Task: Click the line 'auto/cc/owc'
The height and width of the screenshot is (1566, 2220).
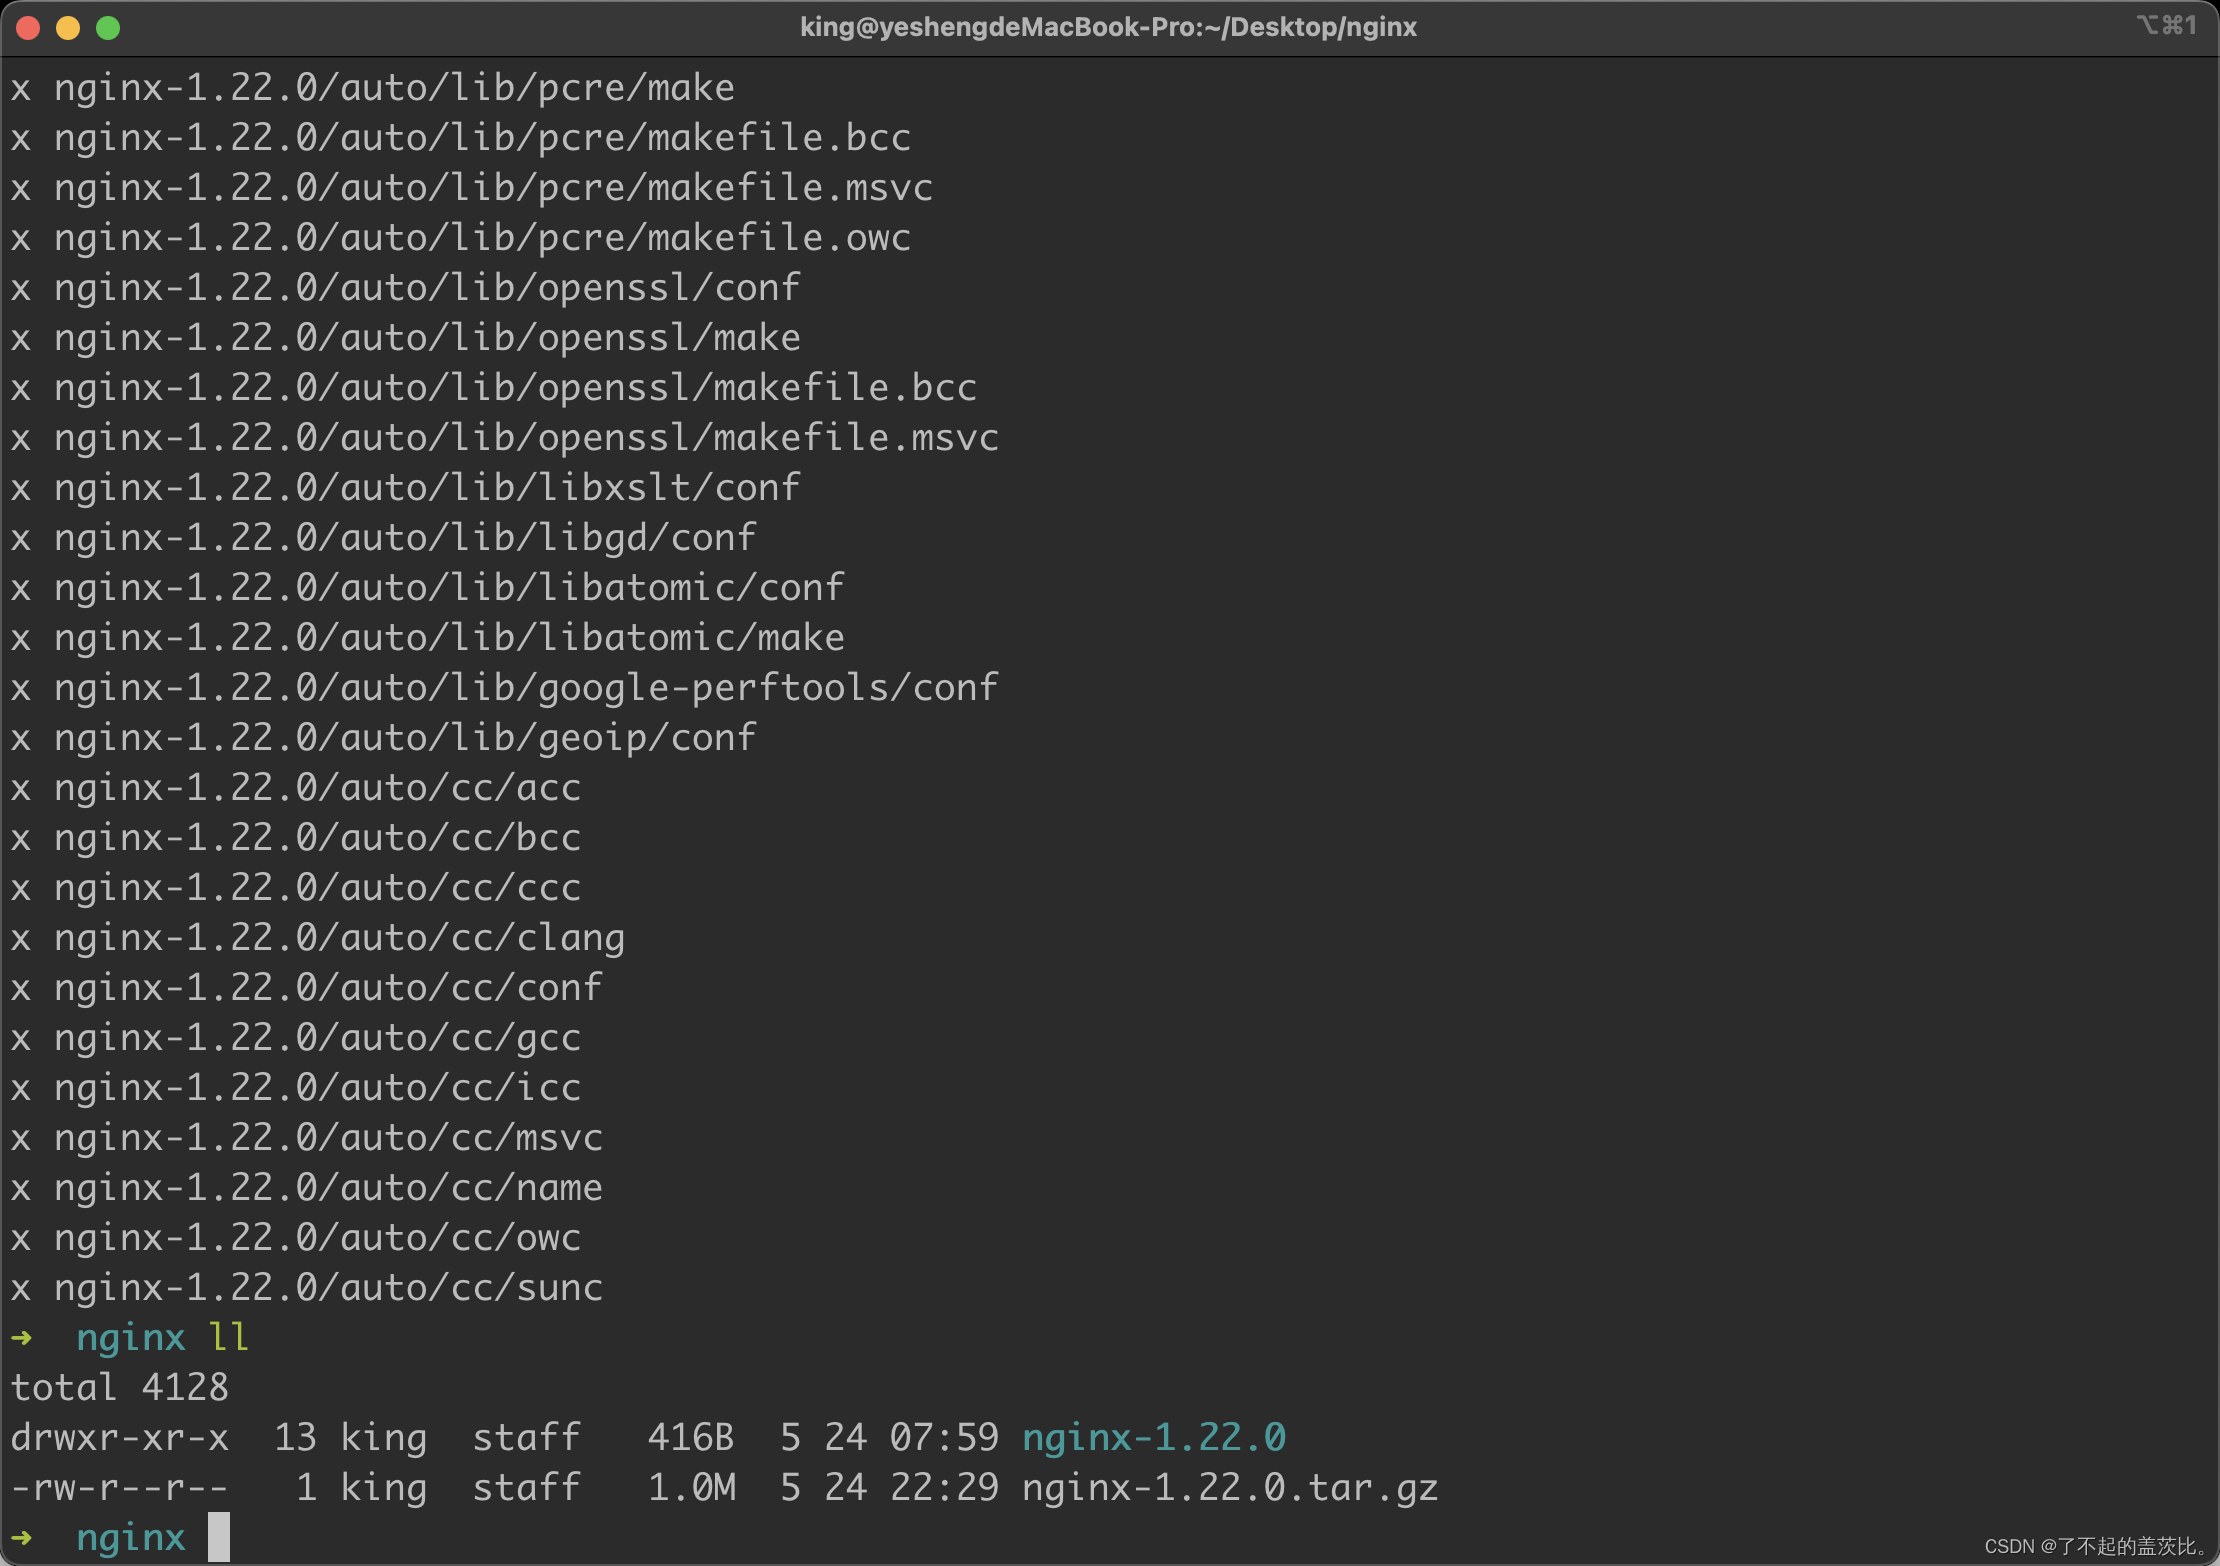Action: pos(296,1238)
